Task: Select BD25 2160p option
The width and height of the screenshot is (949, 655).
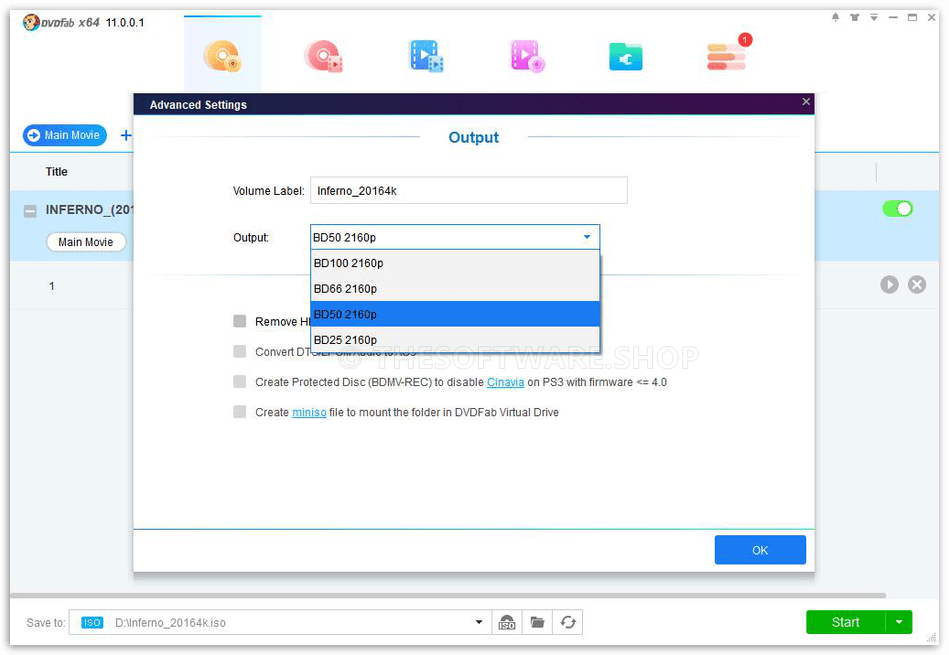Action: 455,340
